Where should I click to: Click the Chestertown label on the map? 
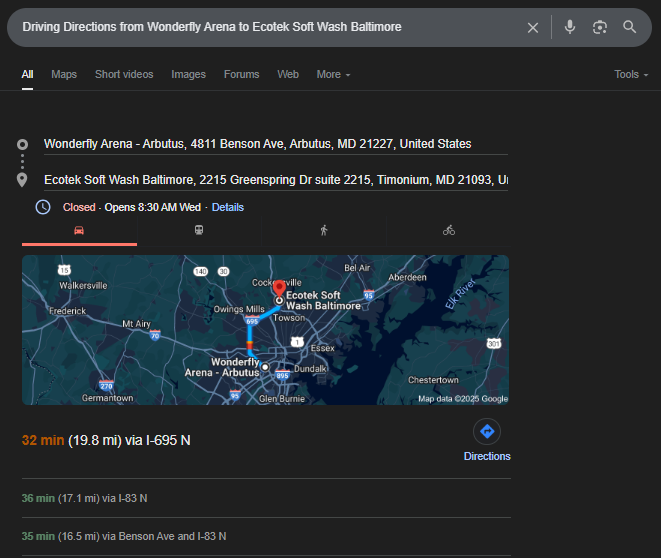pos(433,380)
